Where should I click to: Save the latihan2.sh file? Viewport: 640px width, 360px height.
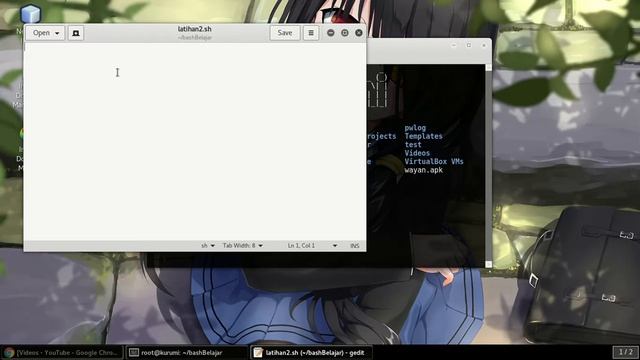[x=284, y=33]
